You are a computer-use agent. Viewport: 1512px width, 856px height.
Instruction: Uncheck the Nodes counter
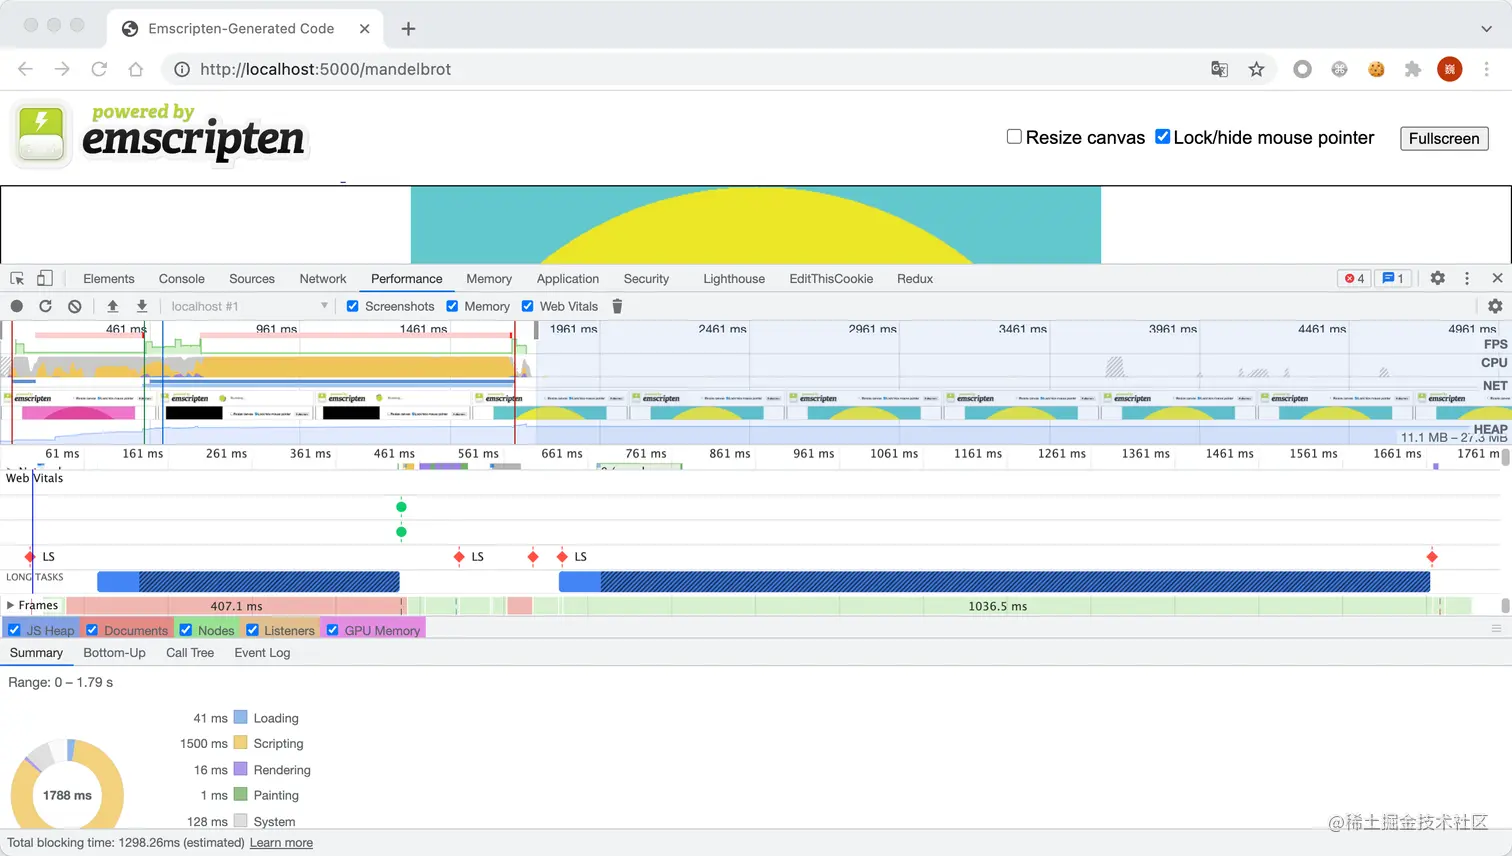tap(185, 630)
